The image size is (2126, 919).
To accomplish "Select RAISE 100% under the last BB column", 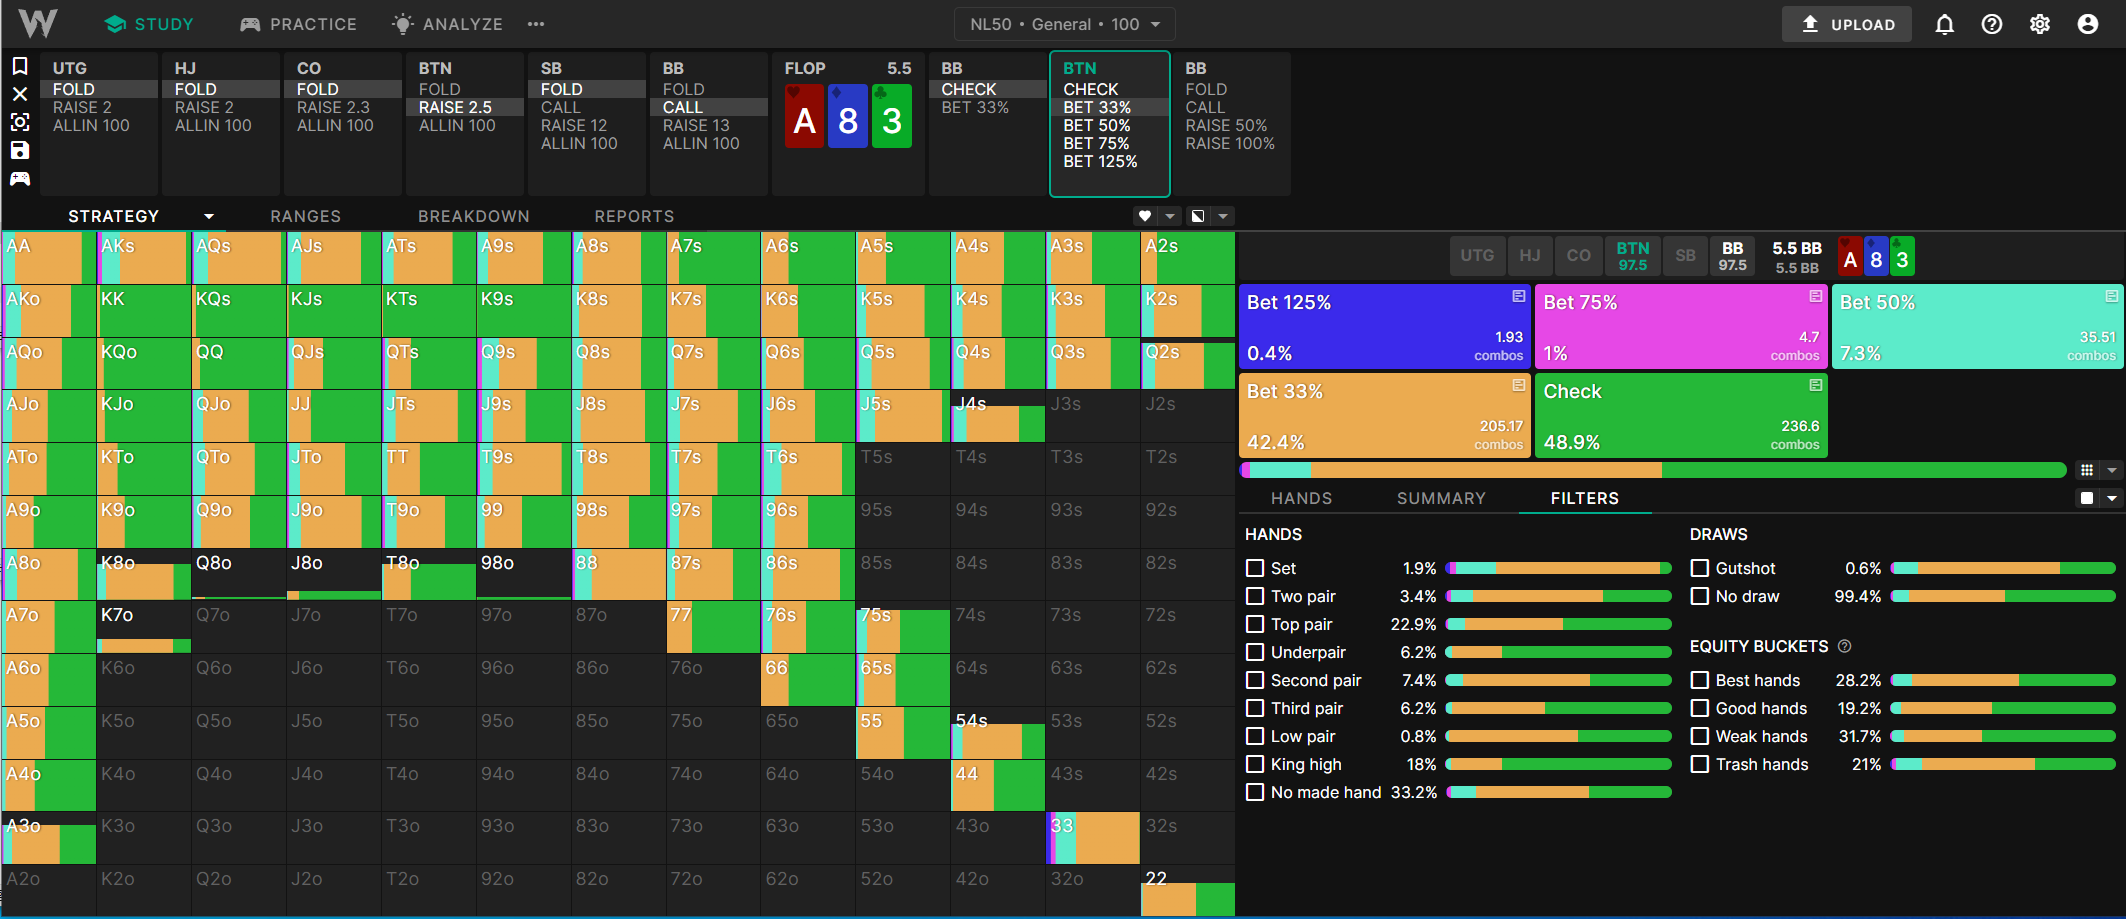I will [1230, 143].
